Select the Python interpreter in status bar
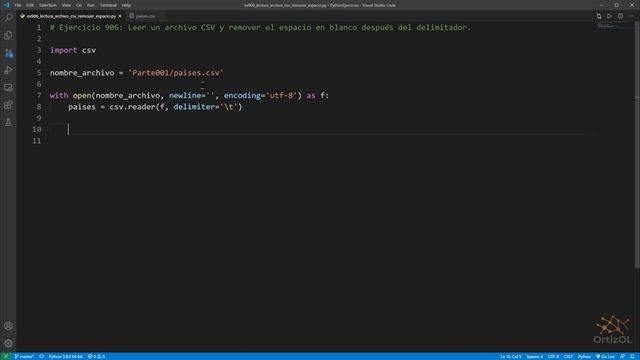Image resolution: width=640 pixels, height=360 pixels. 65,356
